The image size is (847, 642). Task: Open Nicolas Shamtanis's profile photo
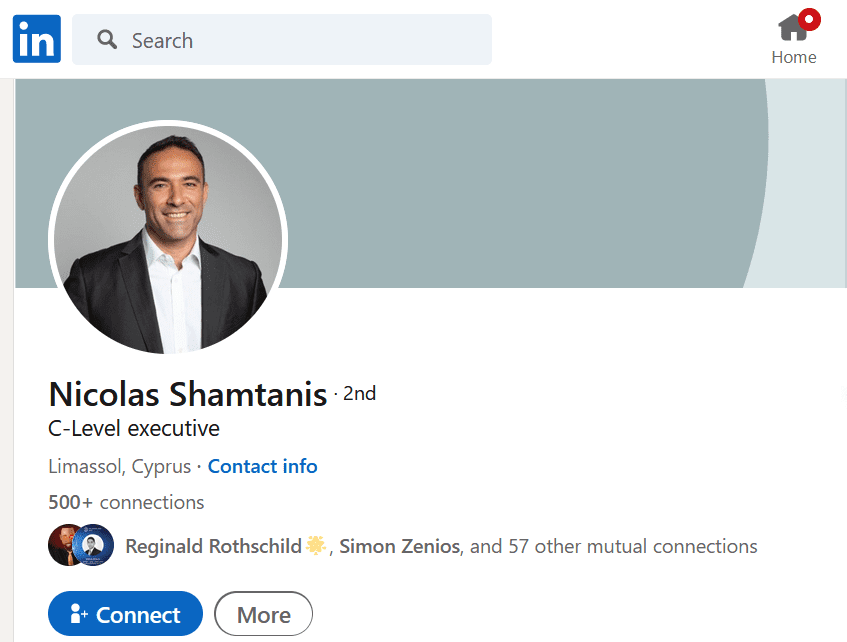[168, 238]
